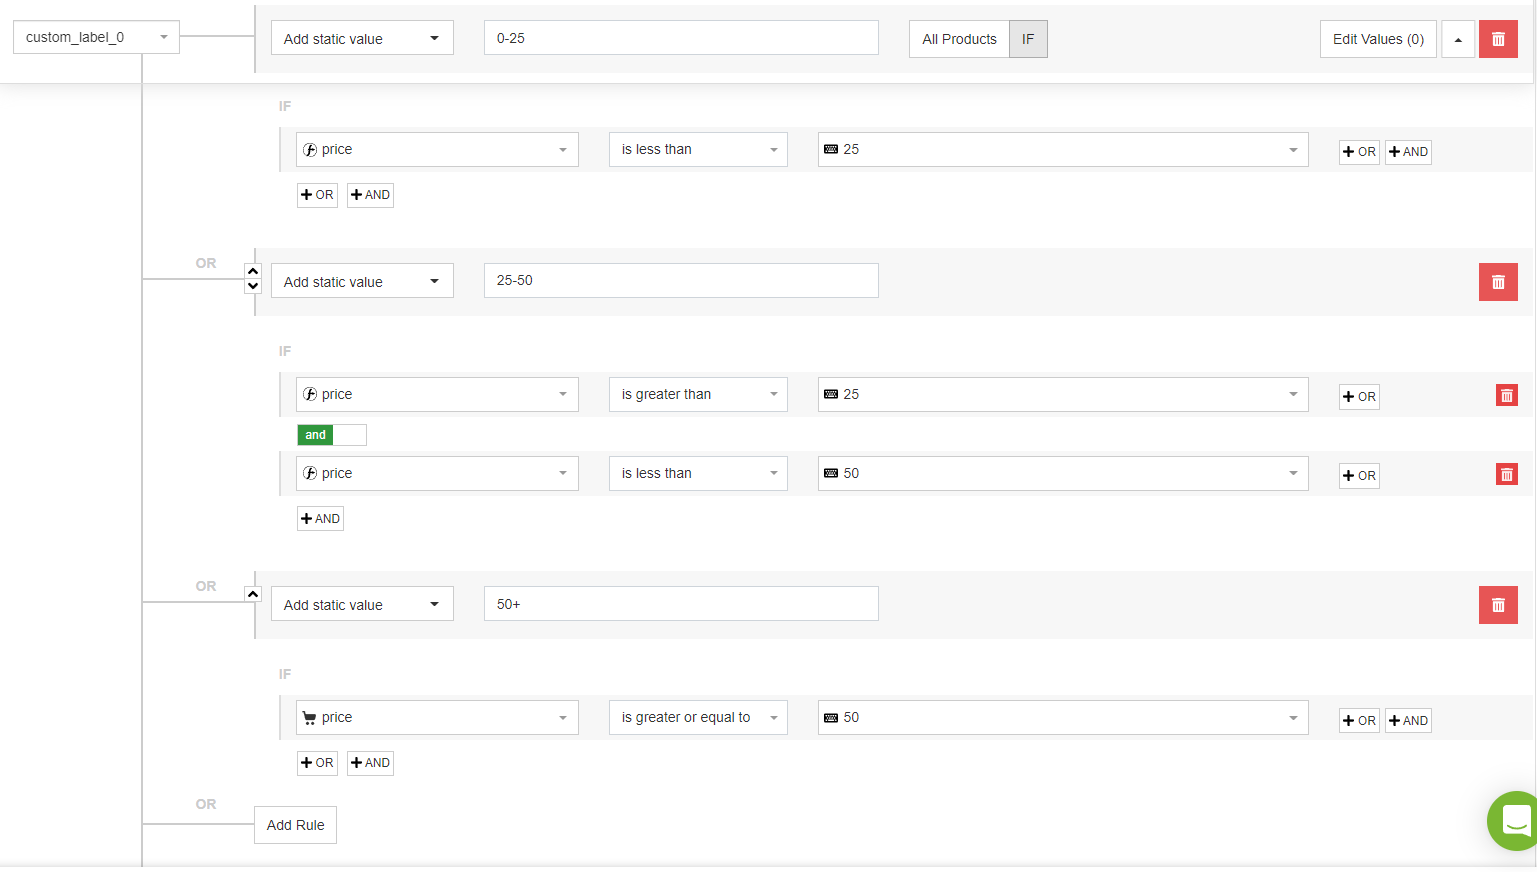Move the 50+ rule up

[x=253, y=594]
